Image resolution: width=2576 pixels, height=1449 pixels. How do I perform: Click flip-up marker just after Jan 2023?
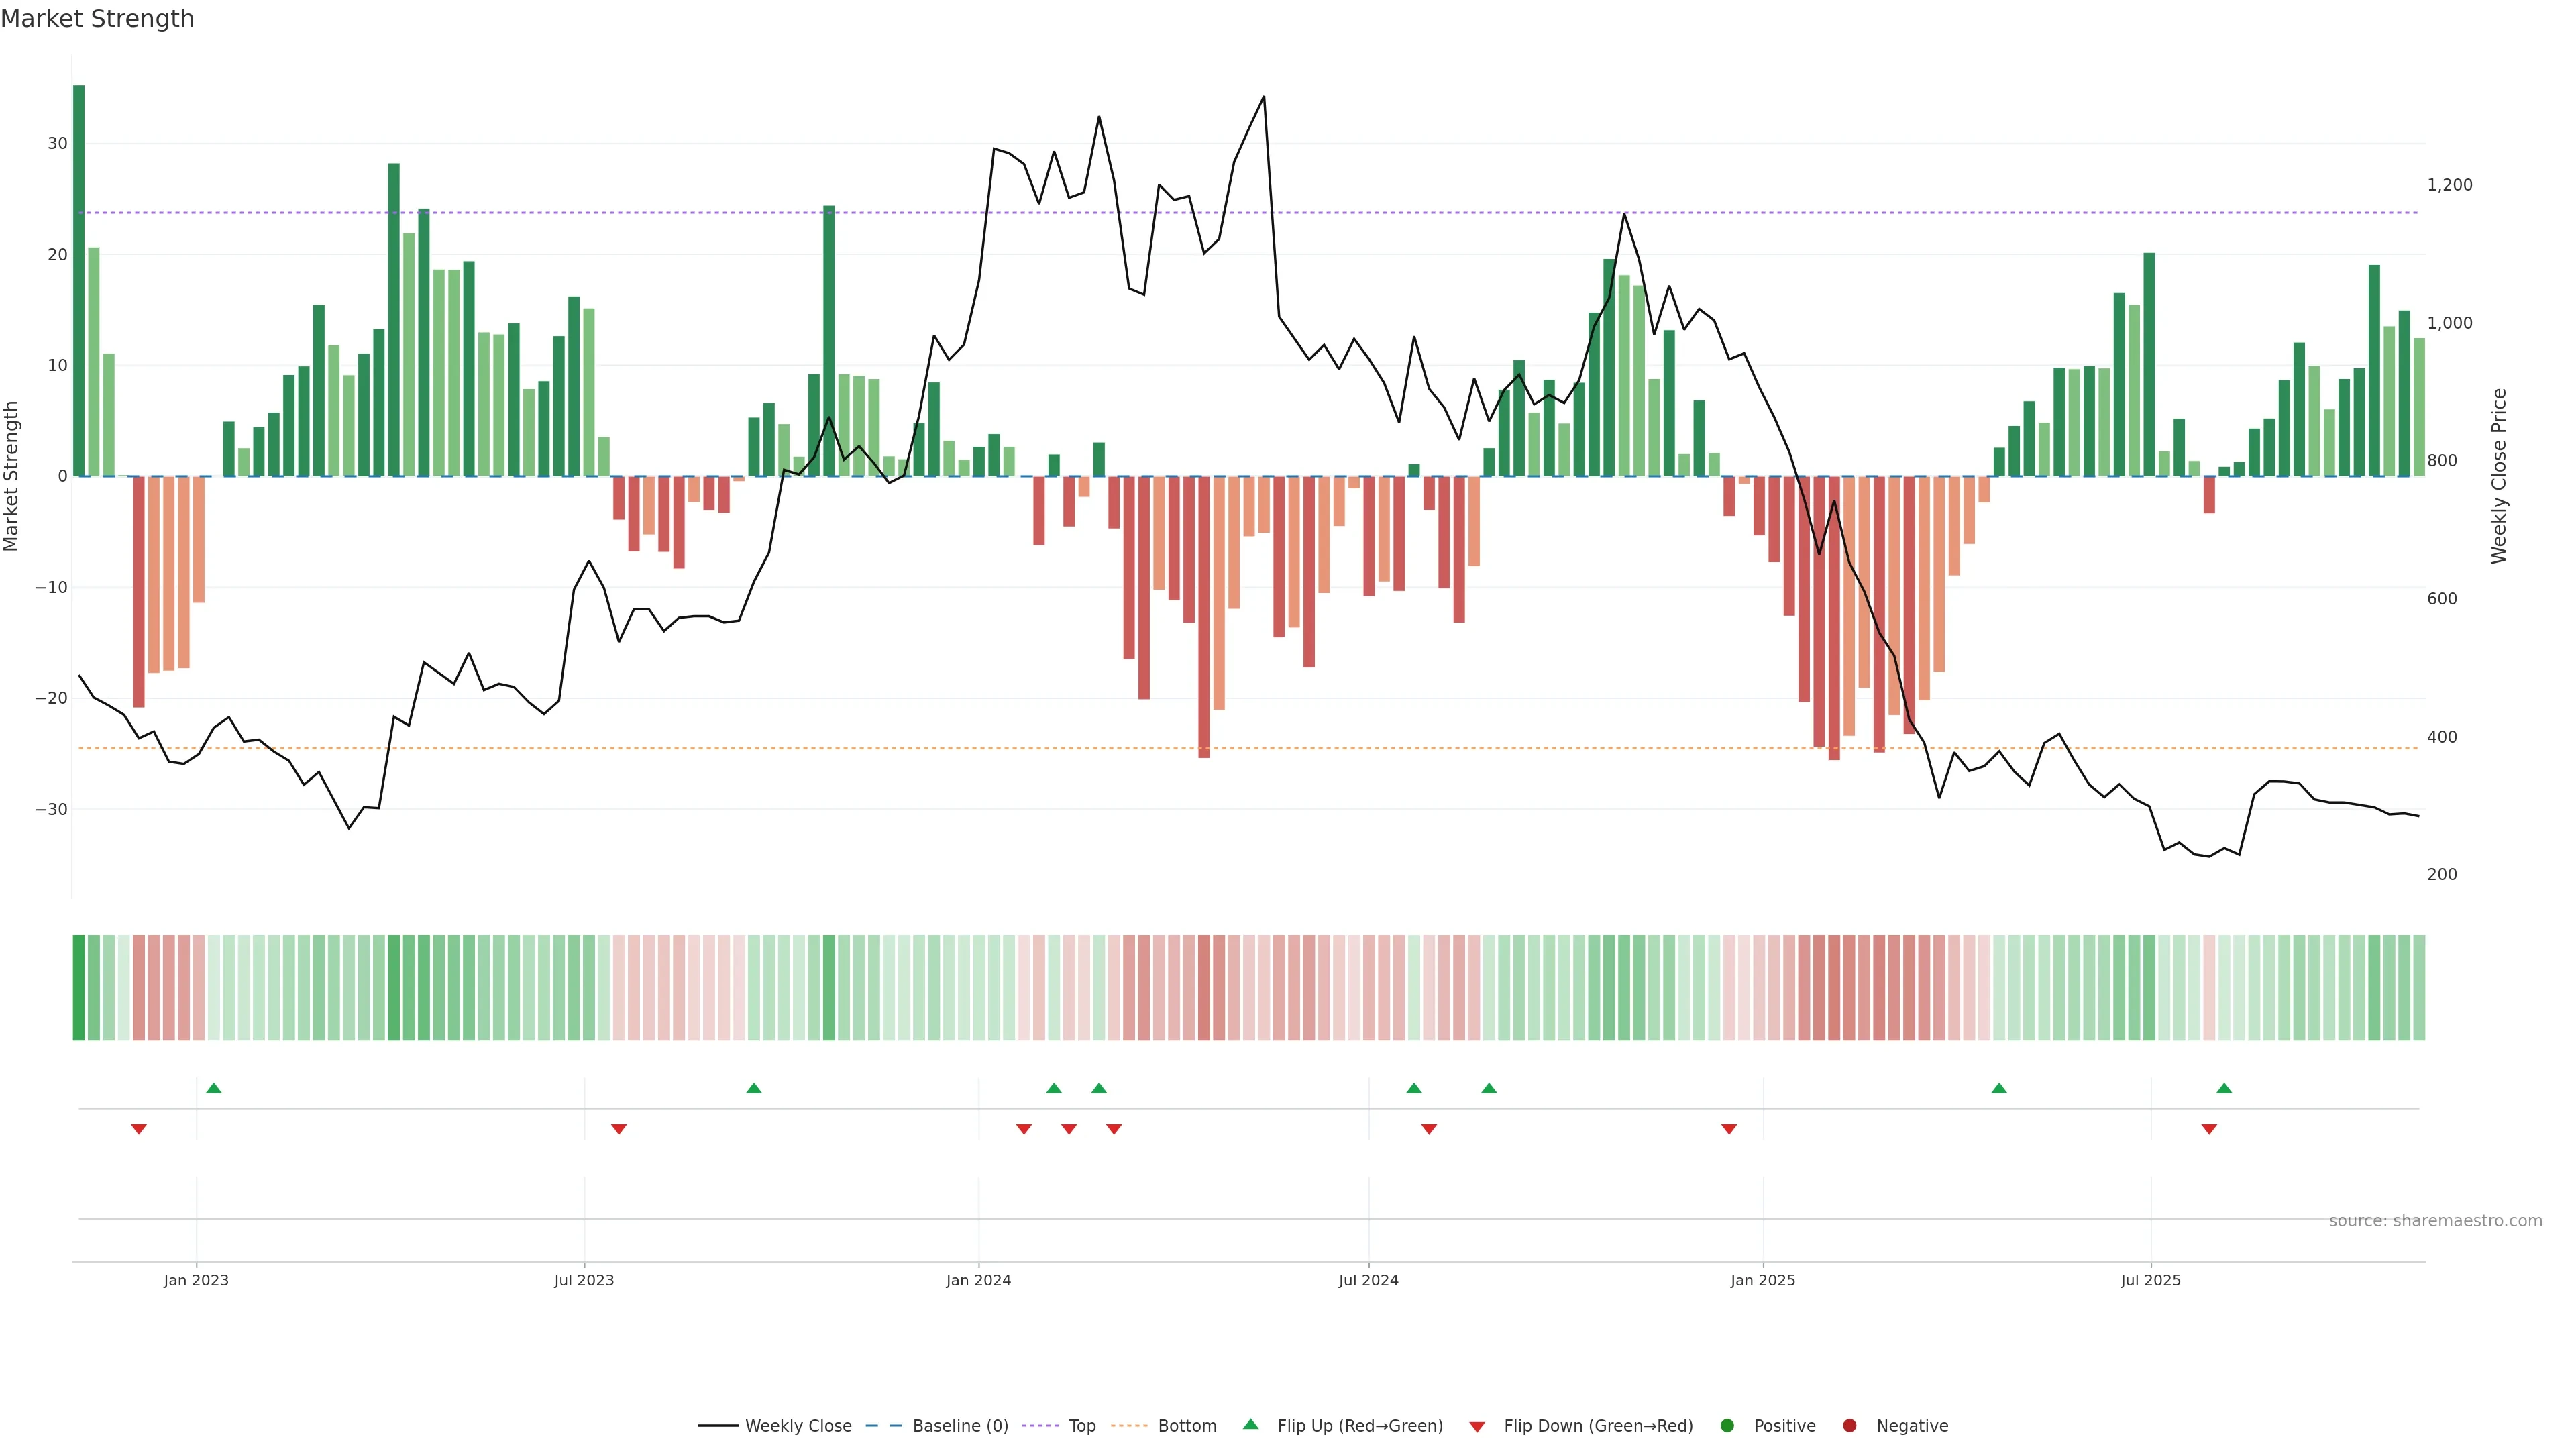tap(214, 1088)
